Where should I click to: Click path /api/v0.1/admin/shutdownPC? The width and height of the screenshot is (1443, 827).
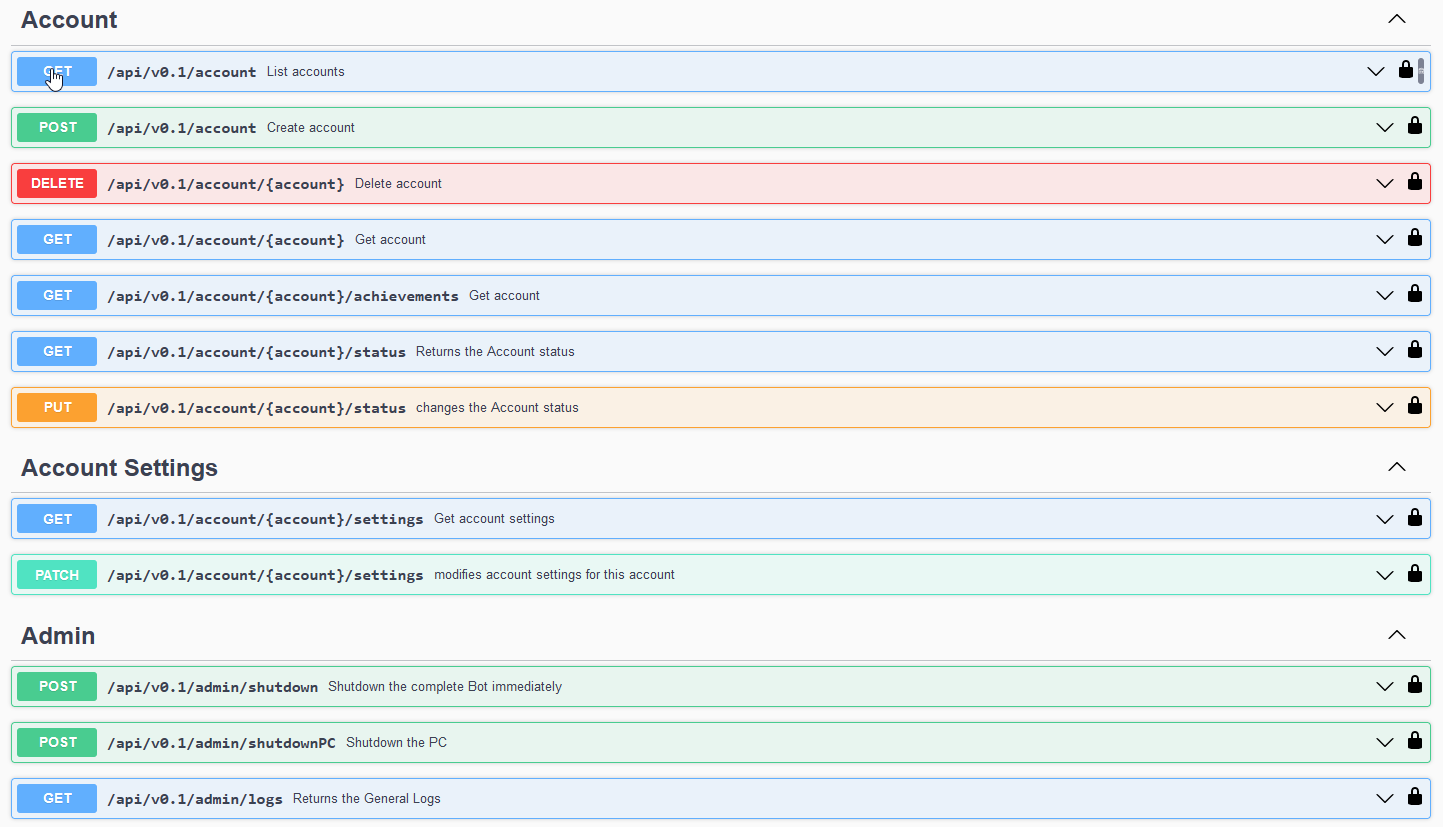(221, 743)
